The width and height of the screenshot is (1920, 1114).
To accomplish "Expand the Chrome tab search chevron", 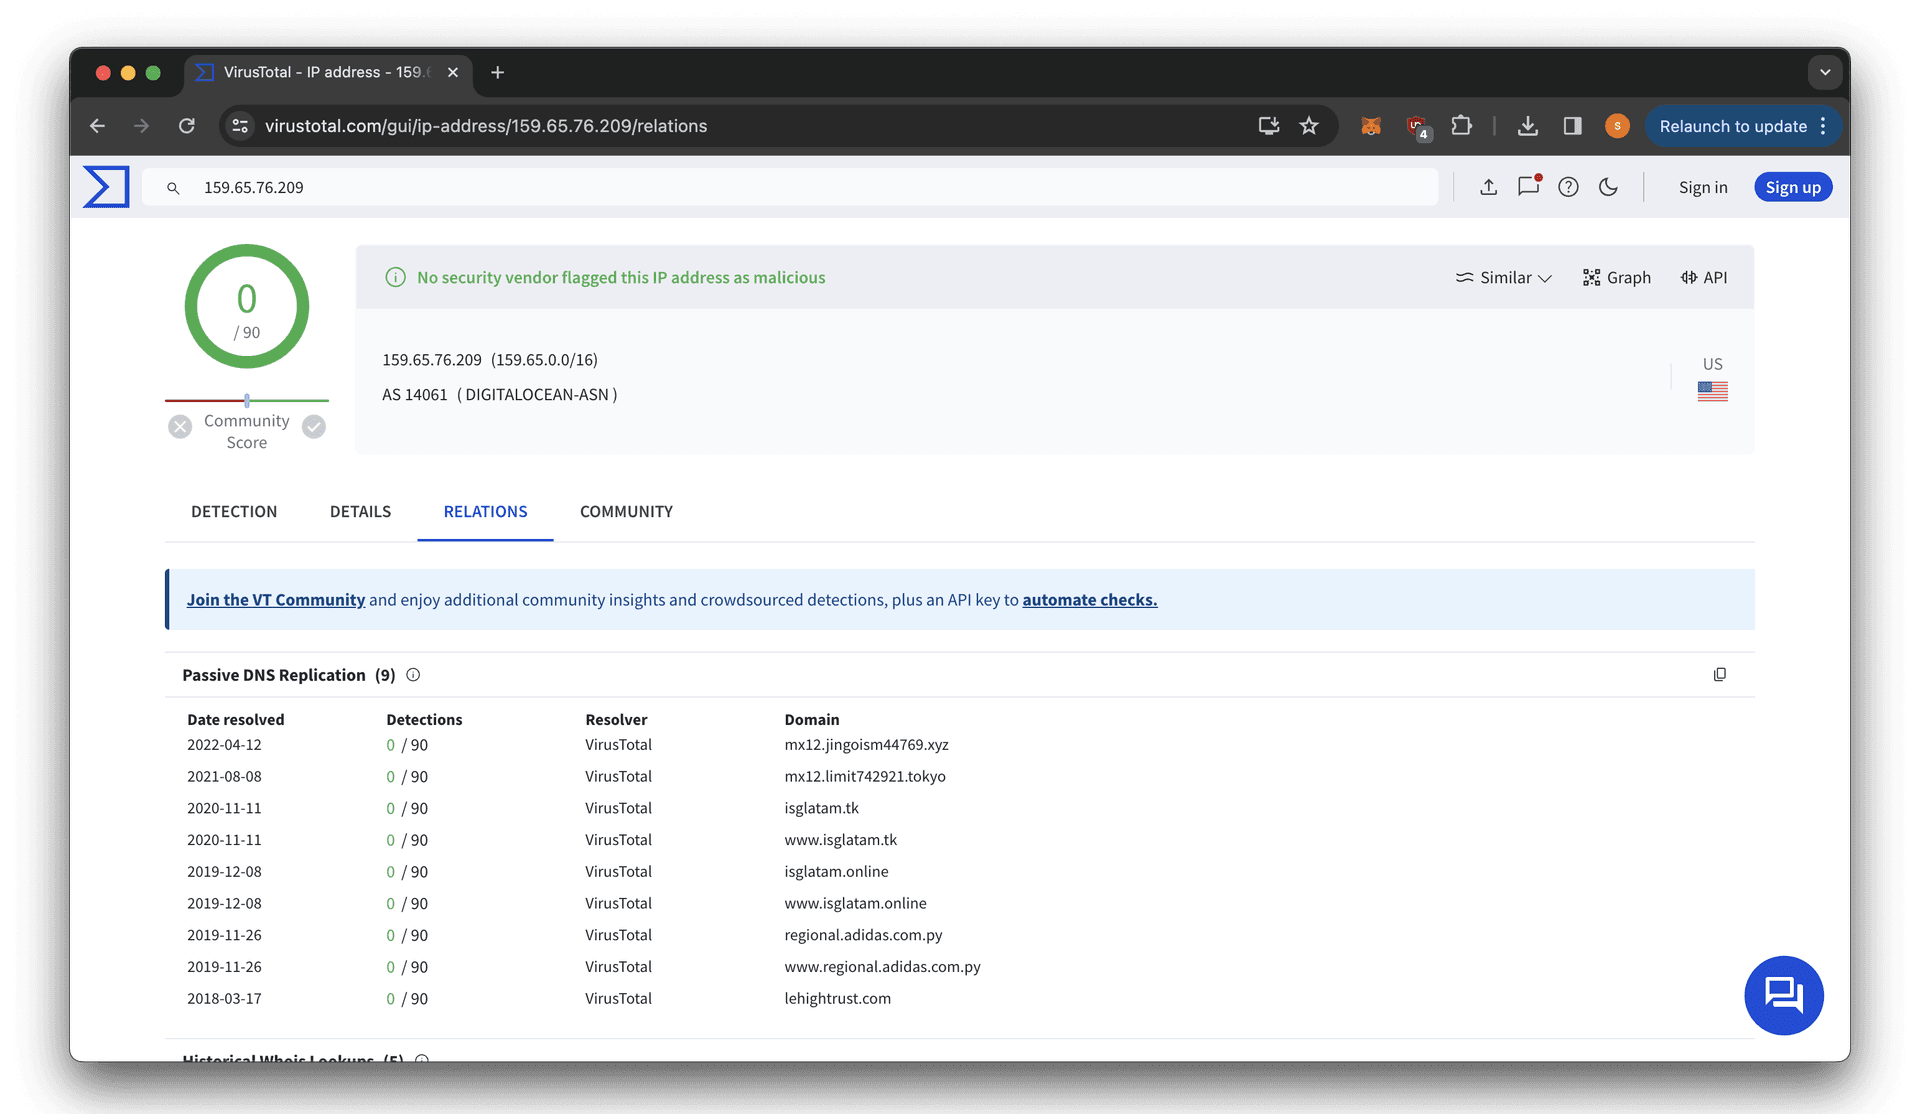I will pos(1825,72).
